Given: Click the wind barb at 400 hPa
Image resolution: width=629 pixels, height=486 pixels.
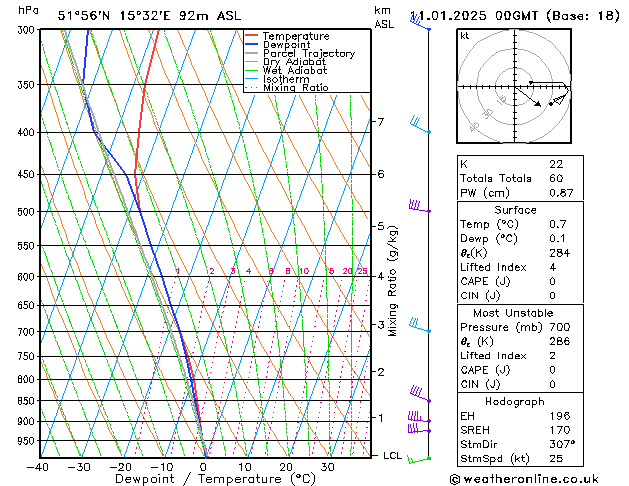Looking at the screenshot, I should click(x=419, y=126).
